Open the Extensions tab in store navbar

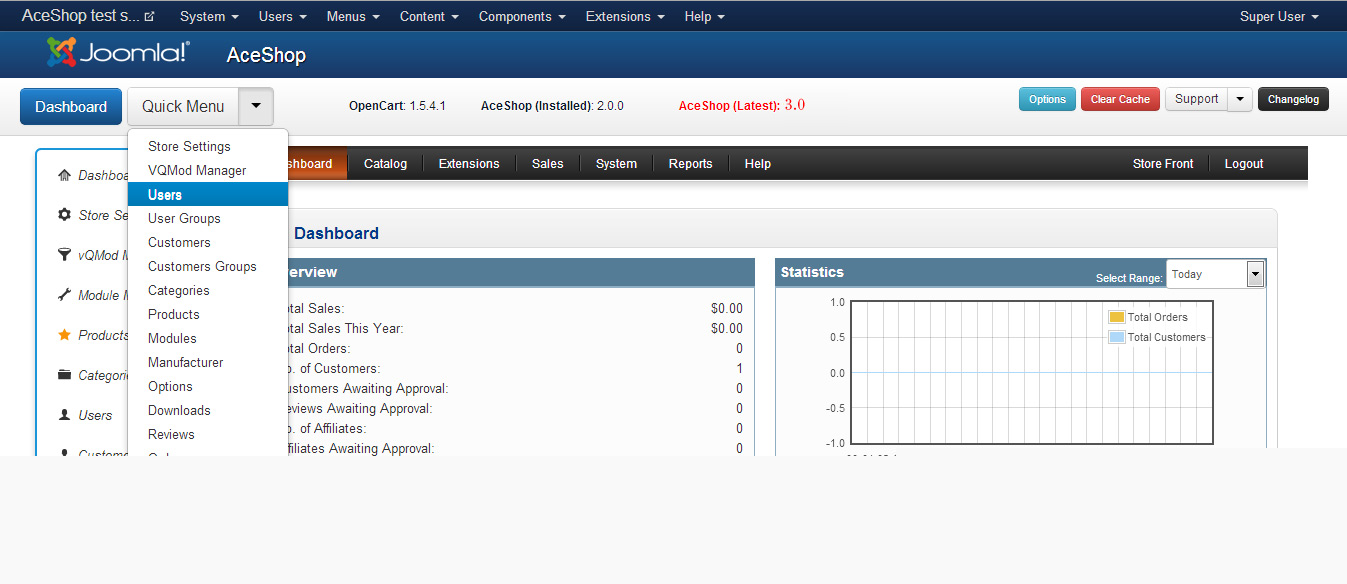click(469, 163)
